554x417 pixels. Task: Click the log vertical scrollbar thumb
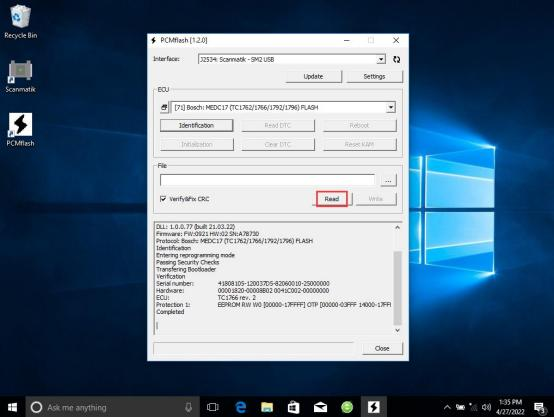coord(397,288)
